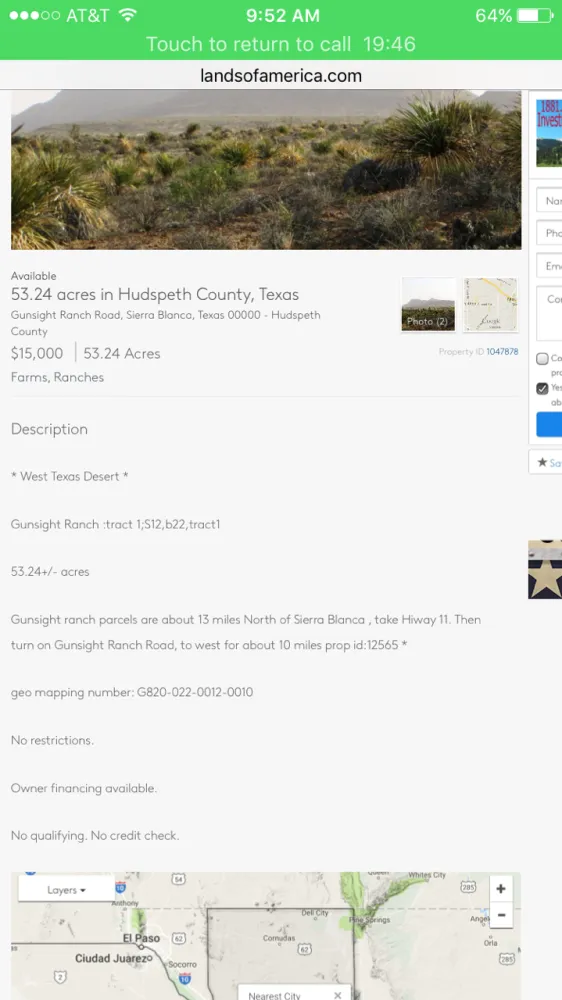Tap the green return to call banner
The width and height of the screenshot is (562, 1000).
[x=281, y=44]
